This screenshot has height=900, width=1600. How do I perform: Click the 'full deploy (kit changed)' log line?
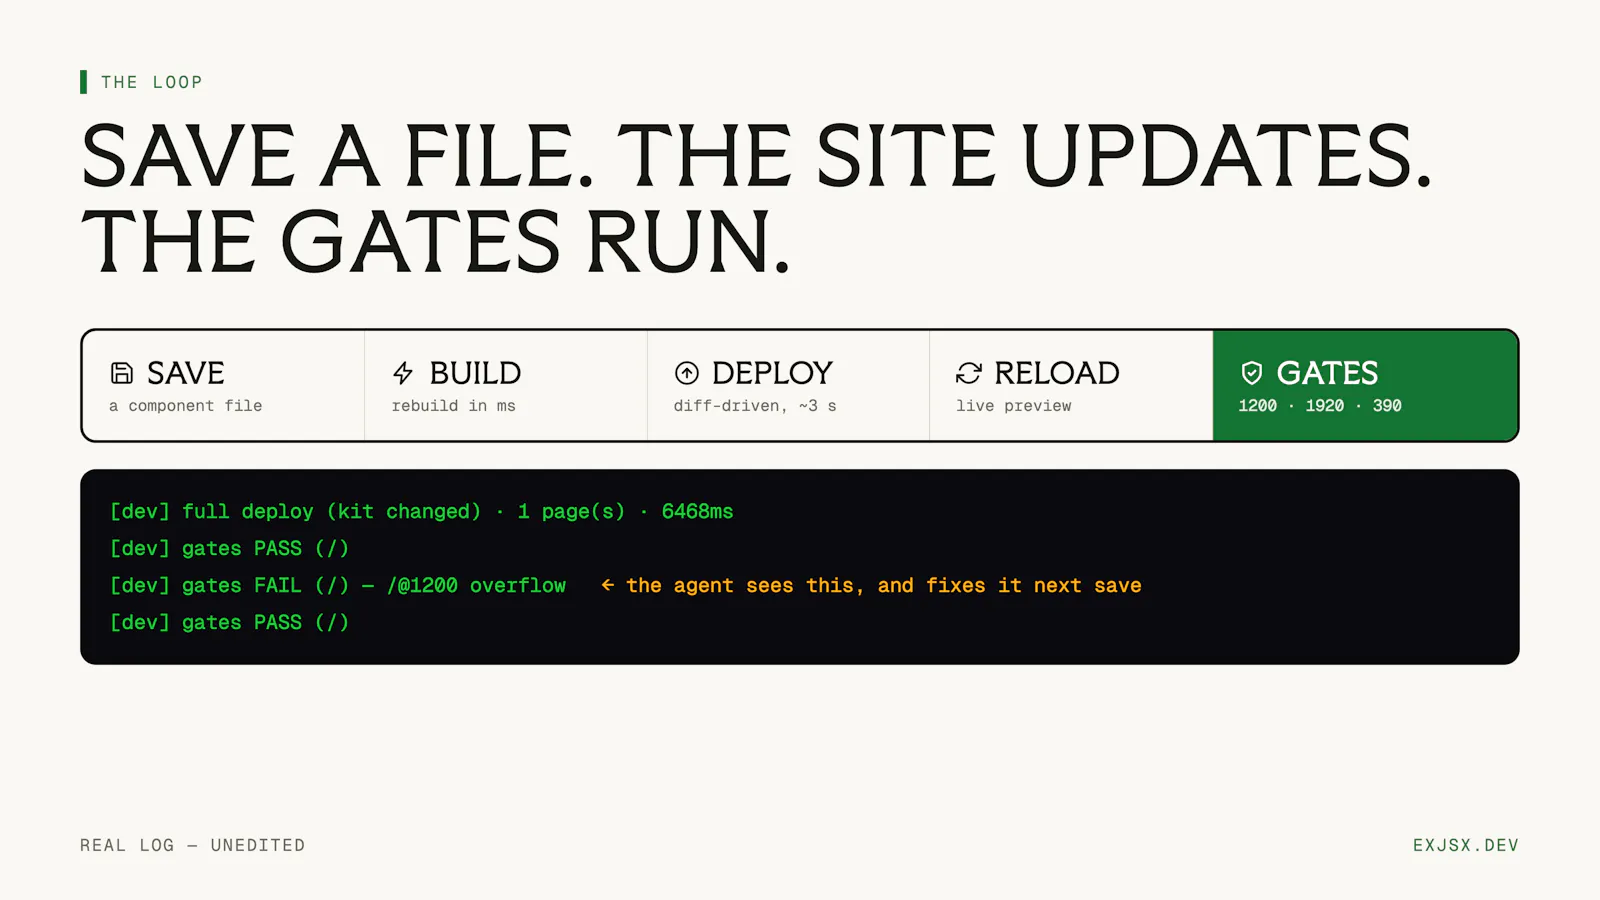[x=421, y=511]
